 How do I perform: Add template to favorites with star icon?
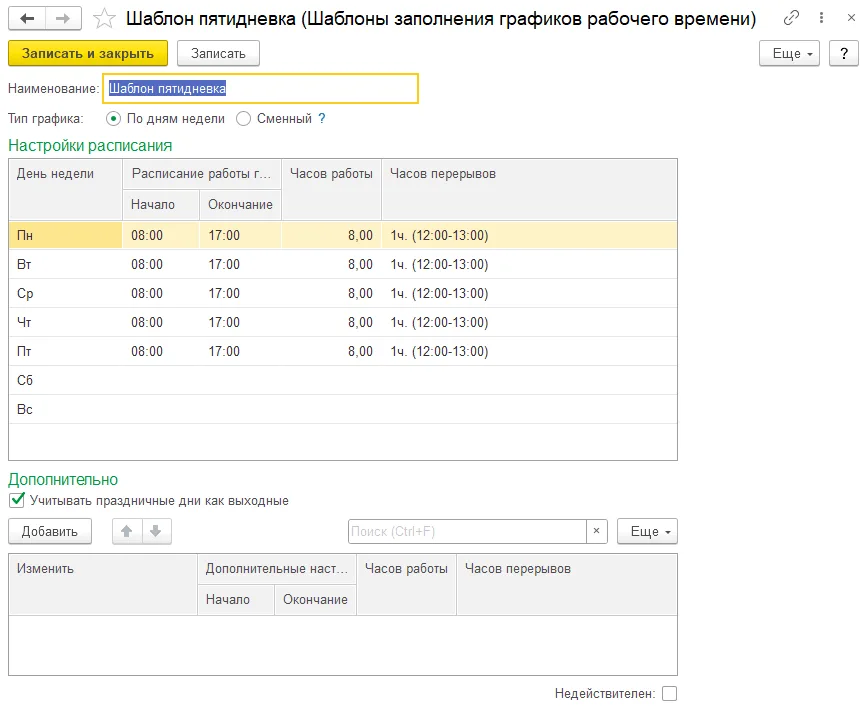[104, 19]
